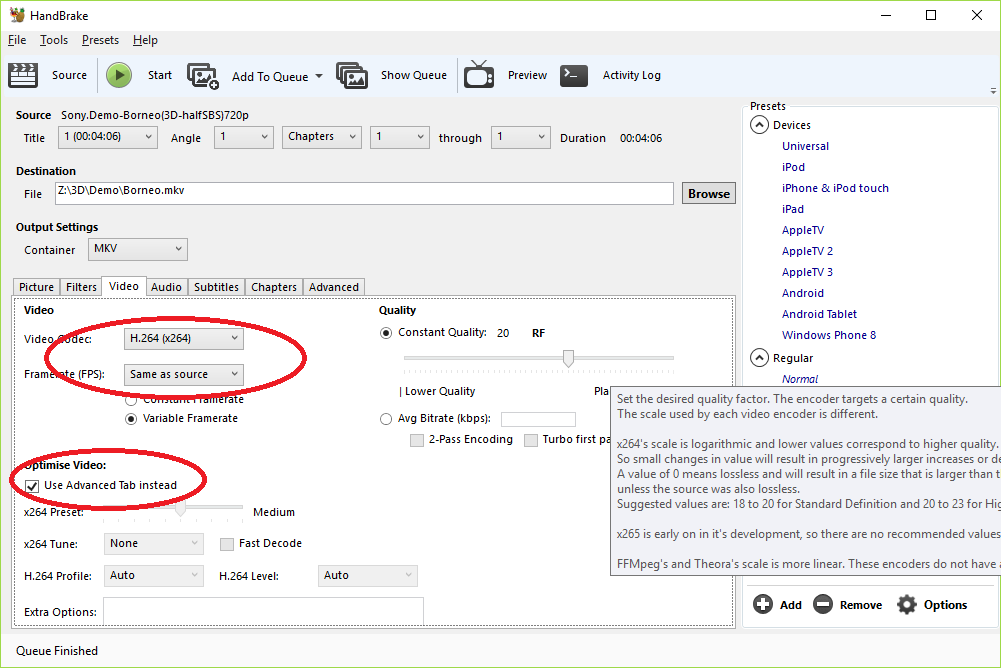Click the Add preset plus icon

[x=763, y=604]
